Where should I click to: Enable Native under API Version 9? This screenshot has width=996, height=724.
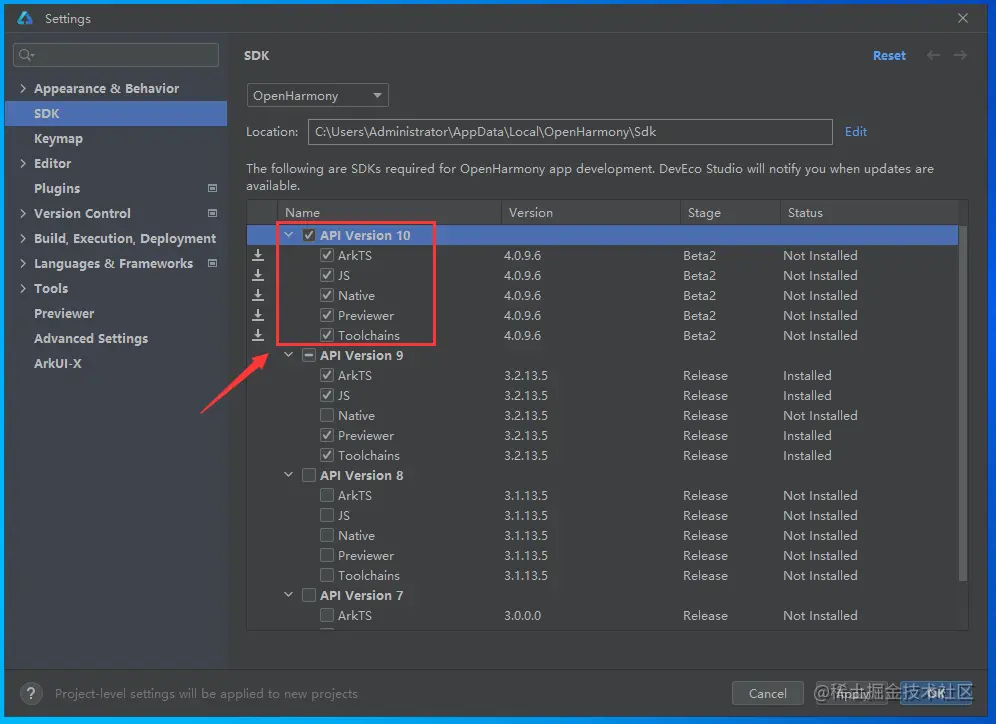(326, 415)
